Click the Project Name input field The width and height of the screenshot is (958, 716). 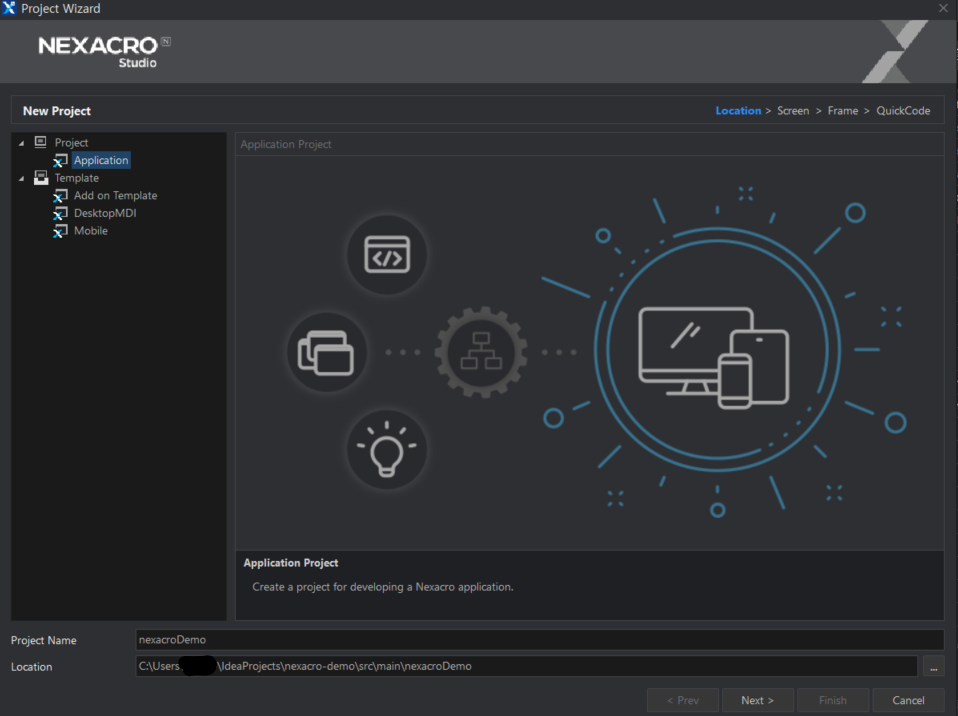click(539, 640)
